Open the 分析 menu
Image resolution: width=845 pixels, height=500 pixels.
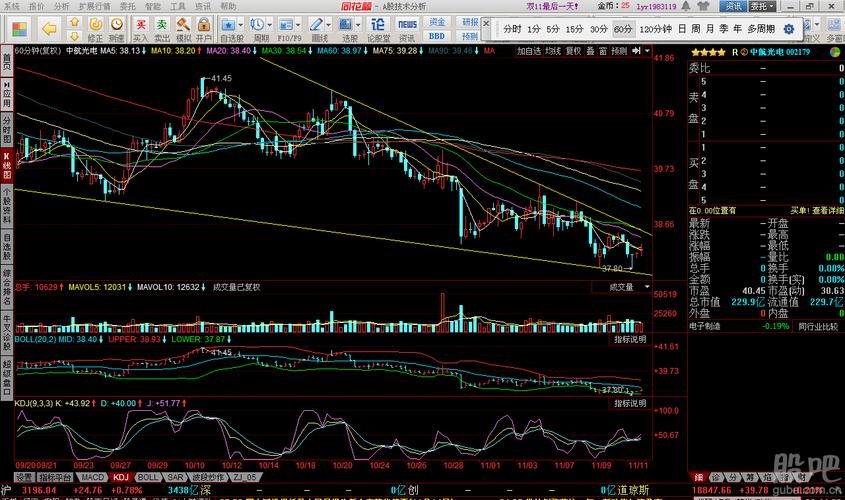coord(62,6)
